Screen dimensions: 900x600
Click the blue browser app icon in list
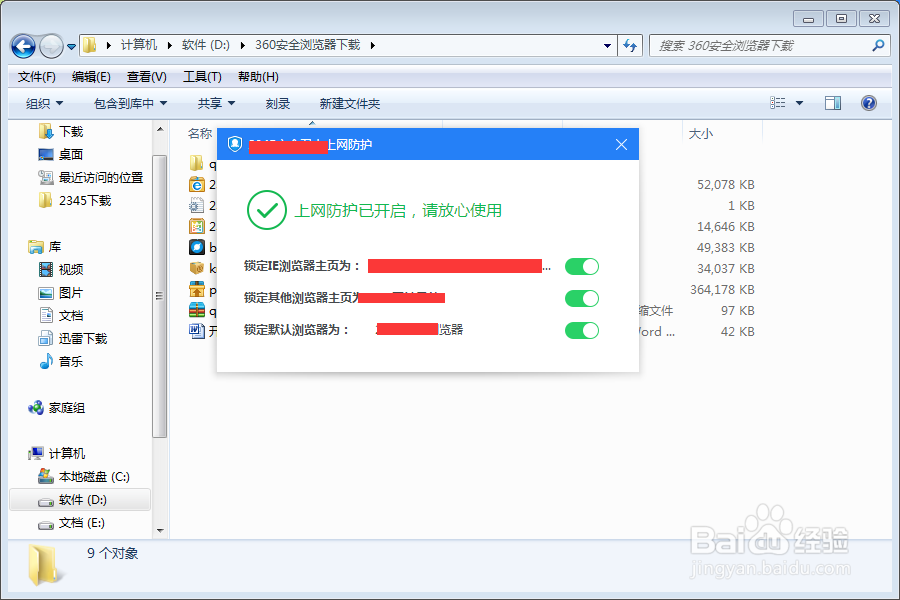click(x=197, y=247)
